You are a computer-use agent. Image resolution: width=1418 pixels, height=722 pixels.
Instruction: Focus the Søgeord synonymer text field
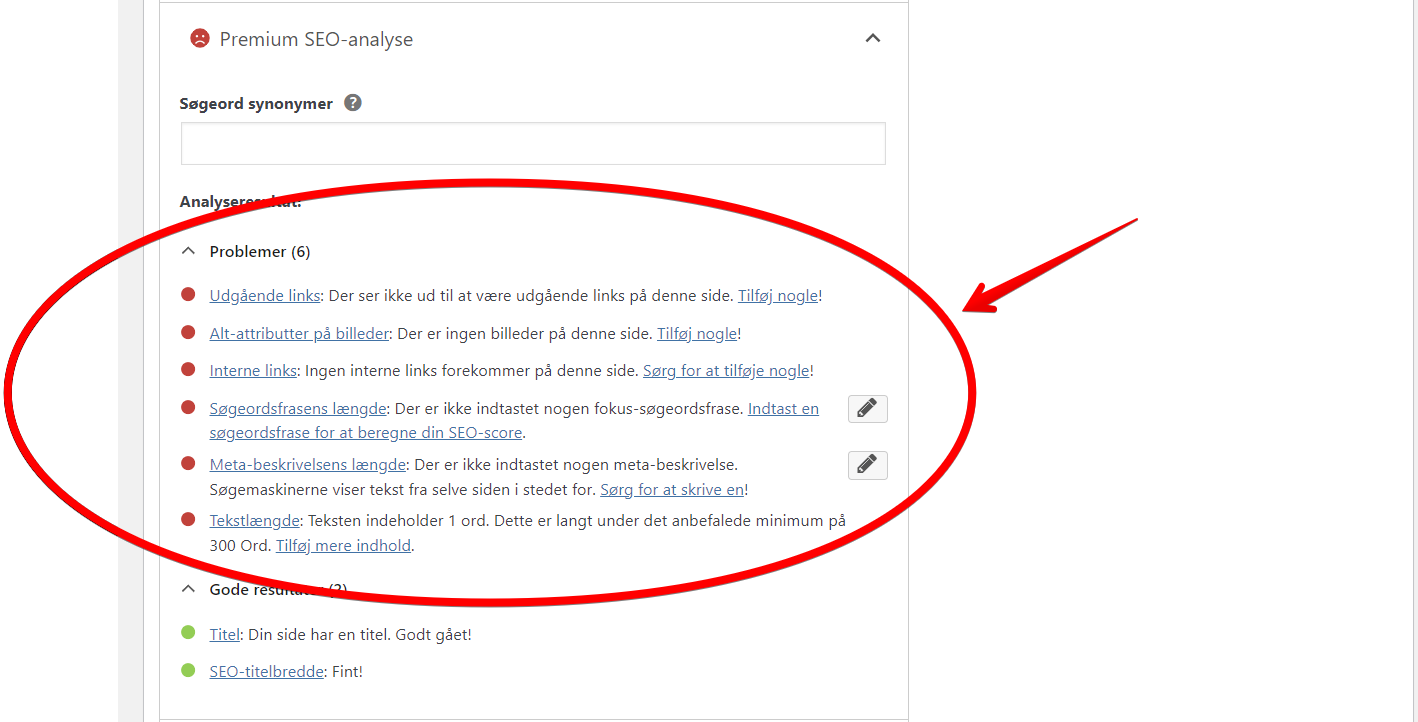pos(533,144)
